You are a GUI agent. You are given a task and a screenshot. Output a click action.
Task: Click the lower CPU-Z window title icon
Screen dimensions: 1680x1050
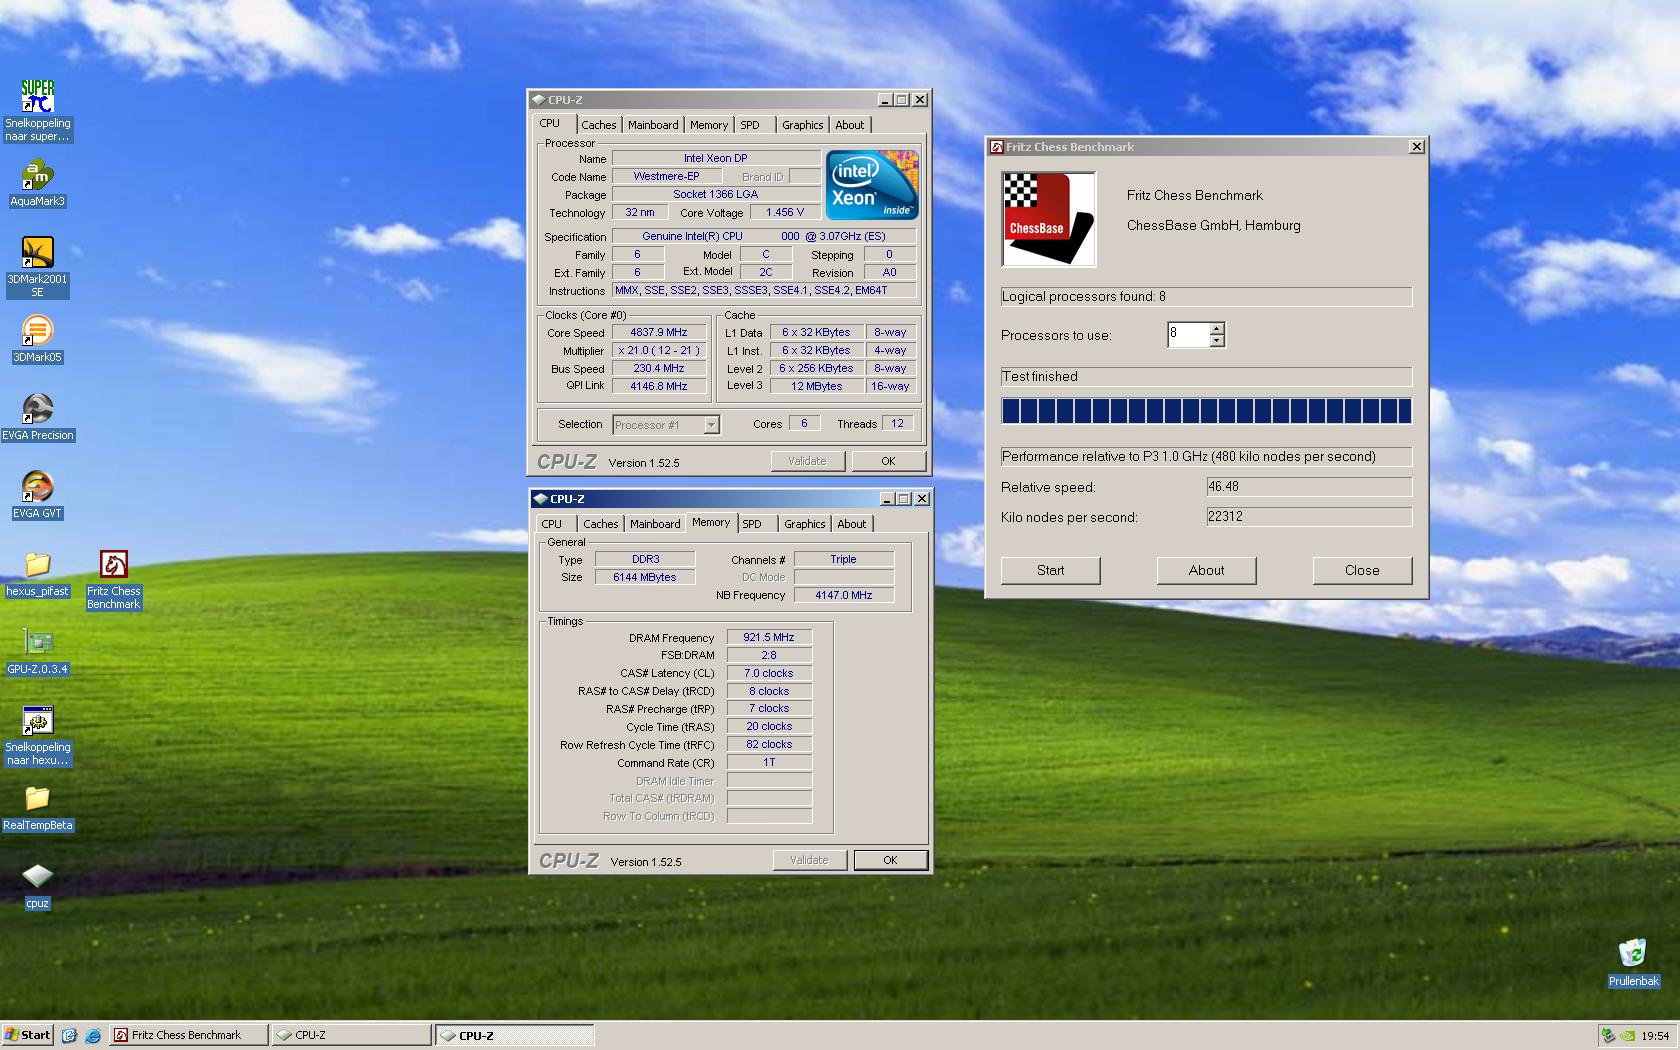[540, 499]
